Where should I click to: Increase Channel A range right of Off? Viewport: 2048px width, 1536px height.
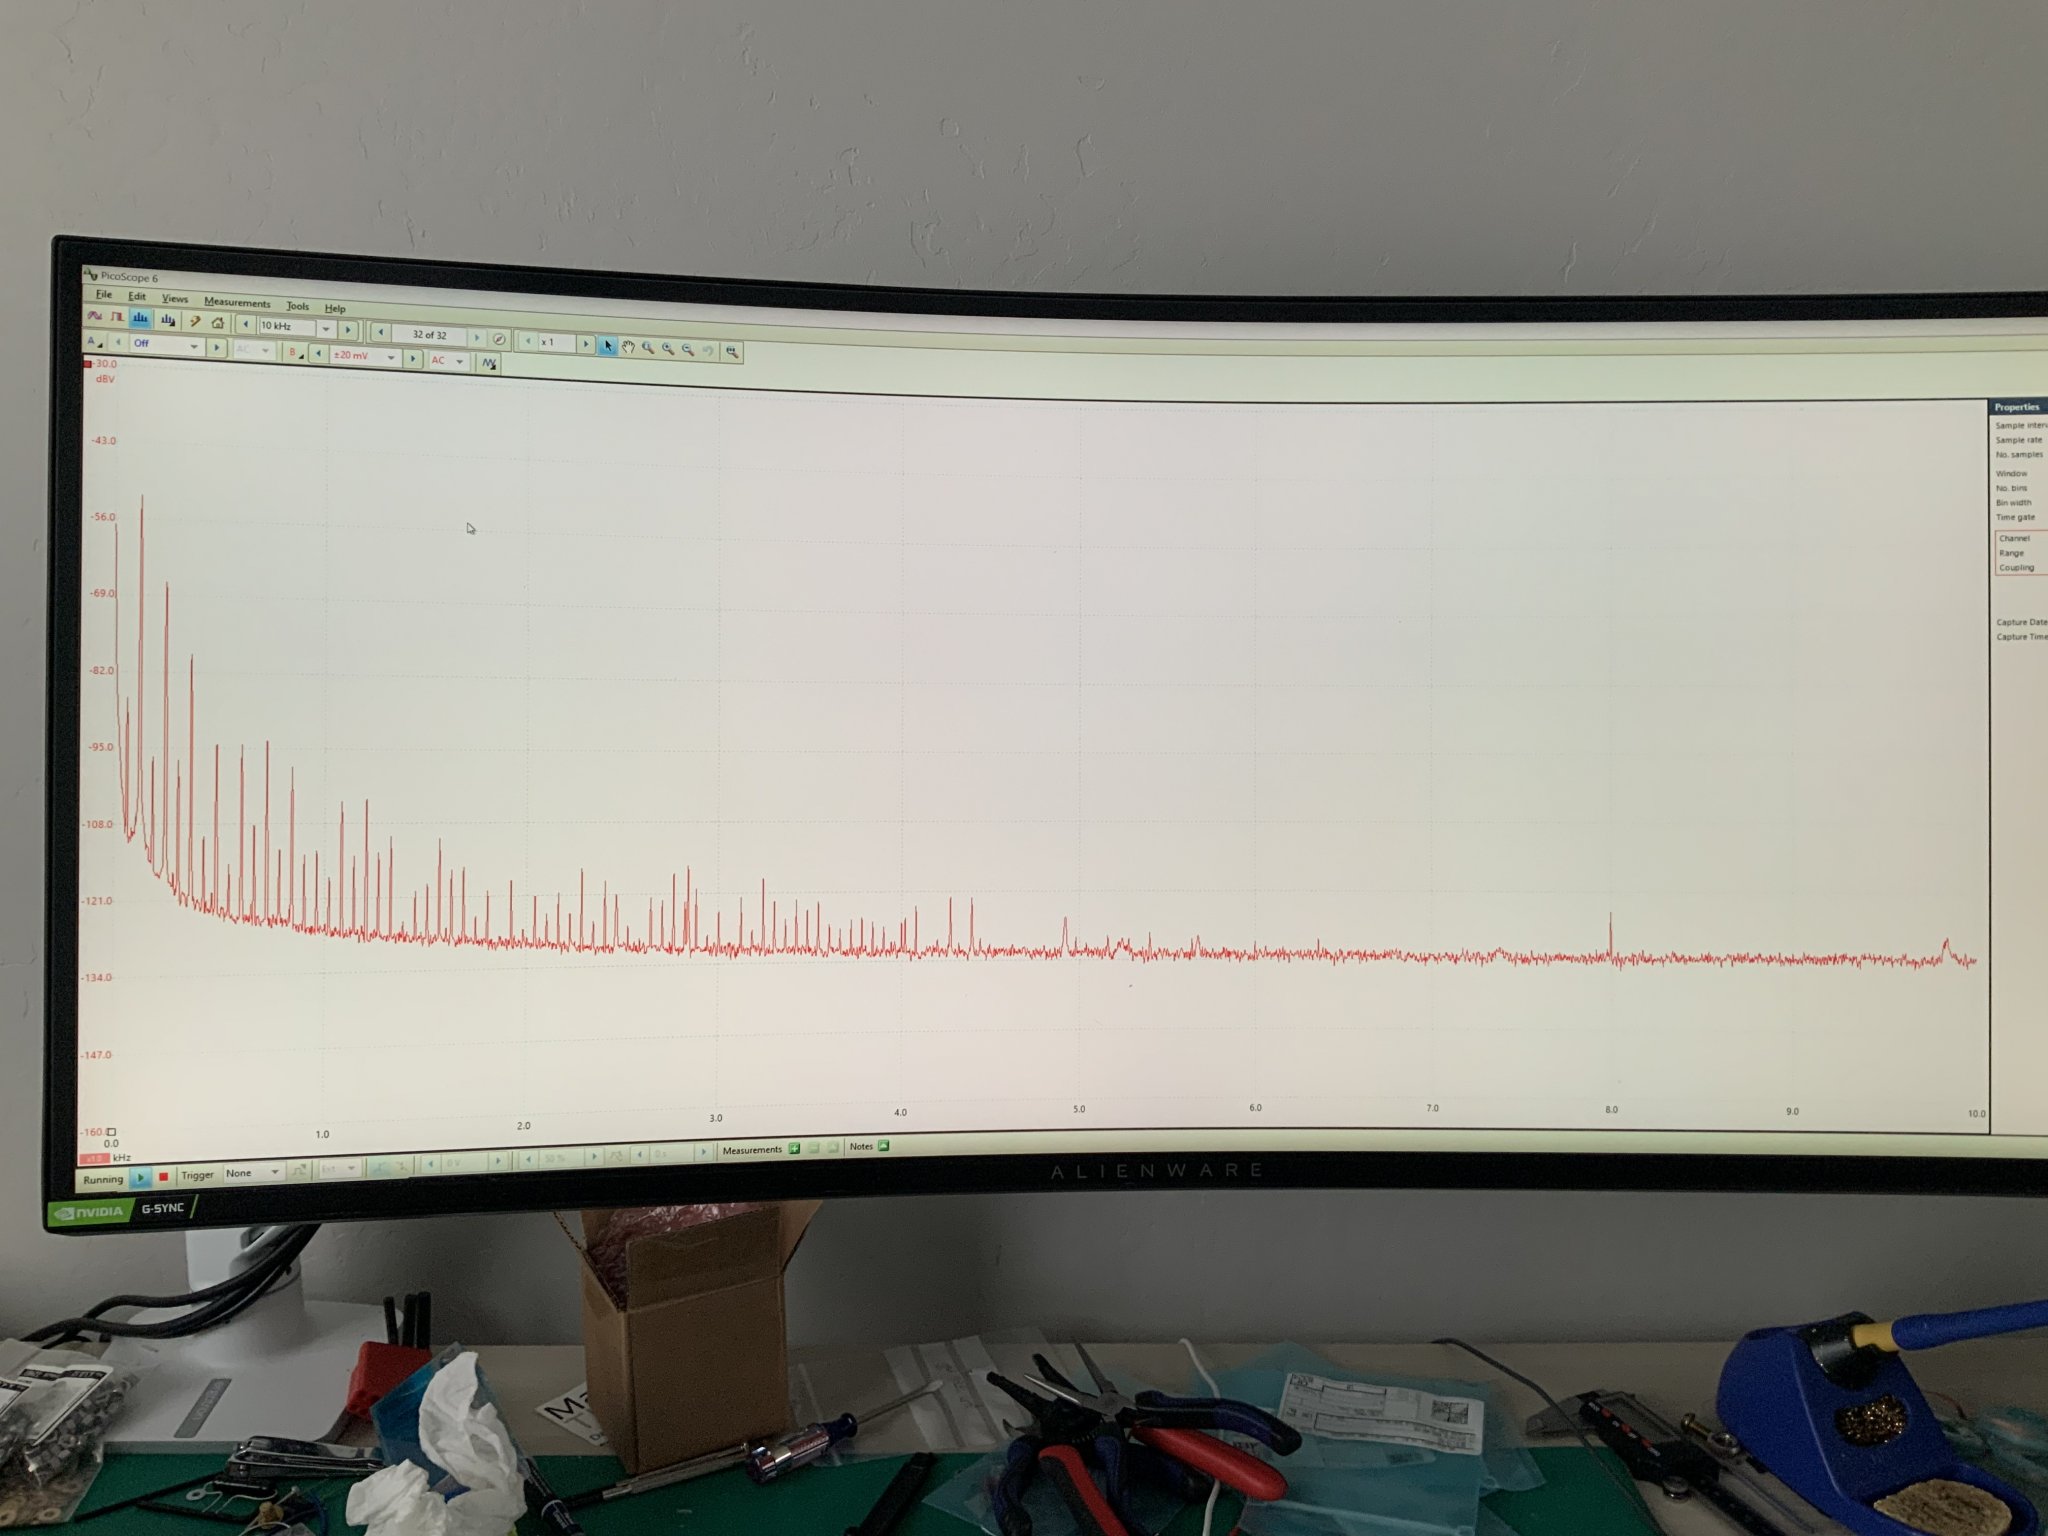pos(216,347)
